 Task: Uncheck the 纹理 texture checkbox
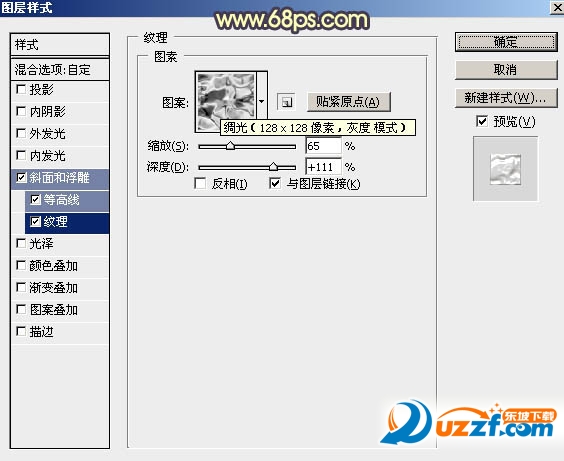pyautogui.click(x=36, y=221)
